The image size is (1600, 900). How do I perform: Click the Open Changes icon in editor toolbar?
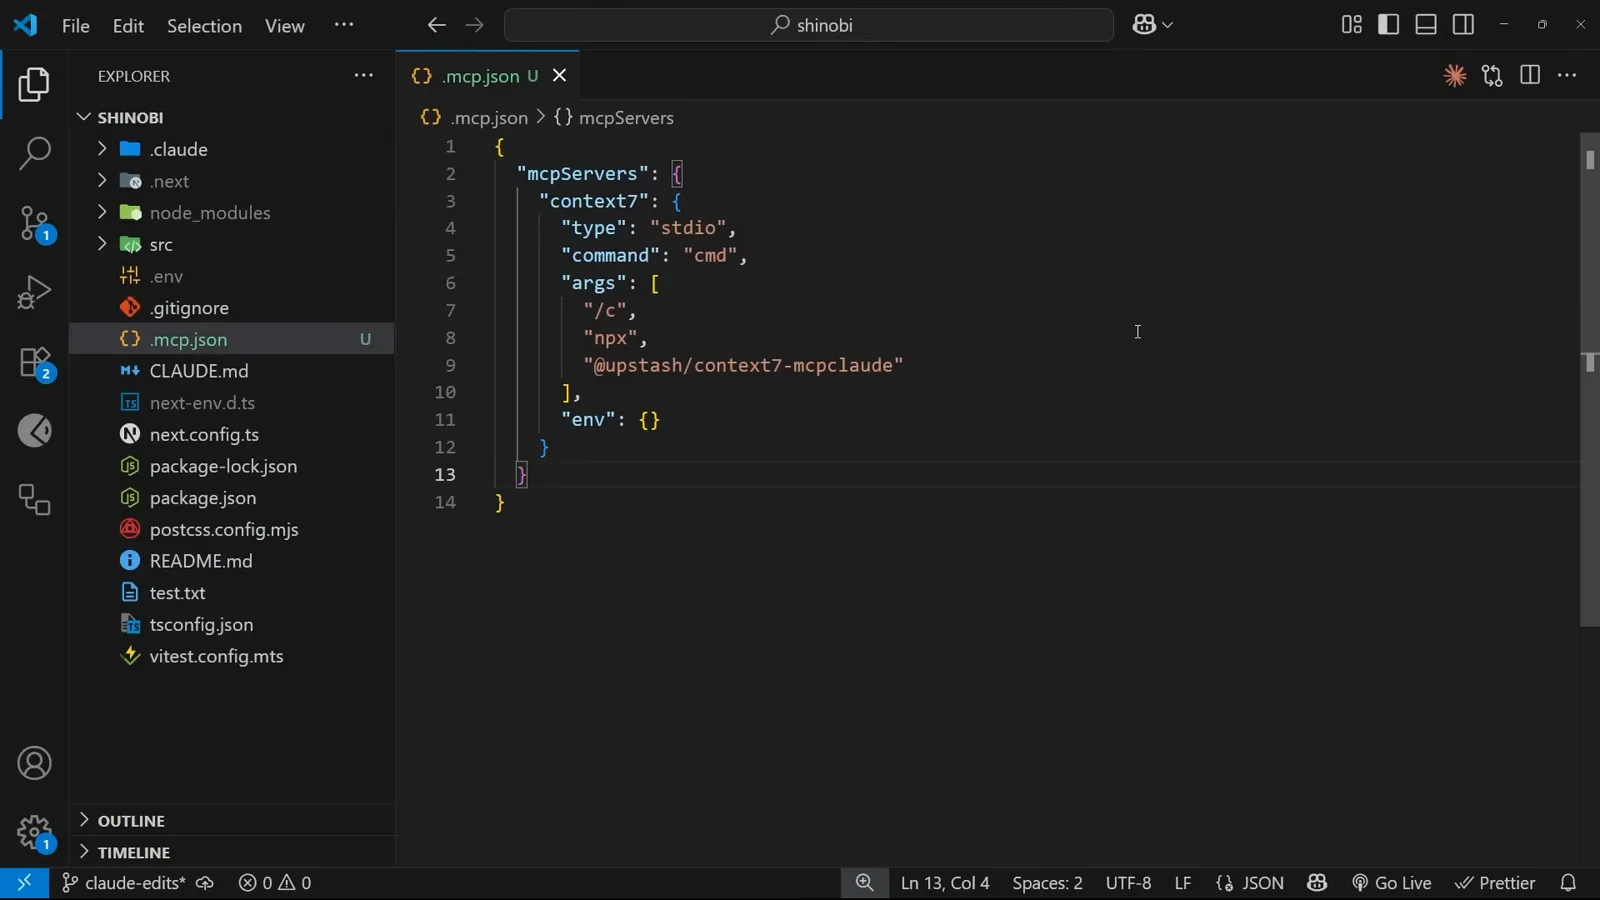click(x=1492, y=76)
